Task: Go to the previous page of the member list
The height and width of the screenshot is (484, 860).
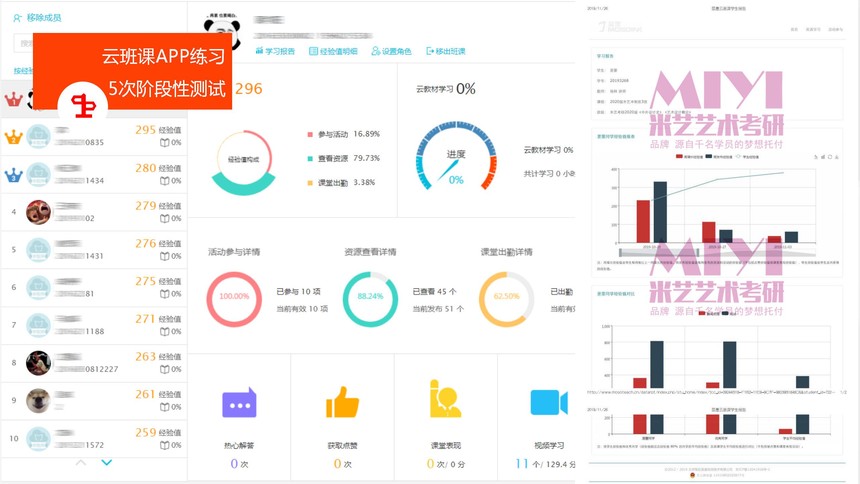Action: [x=81, y=463]
